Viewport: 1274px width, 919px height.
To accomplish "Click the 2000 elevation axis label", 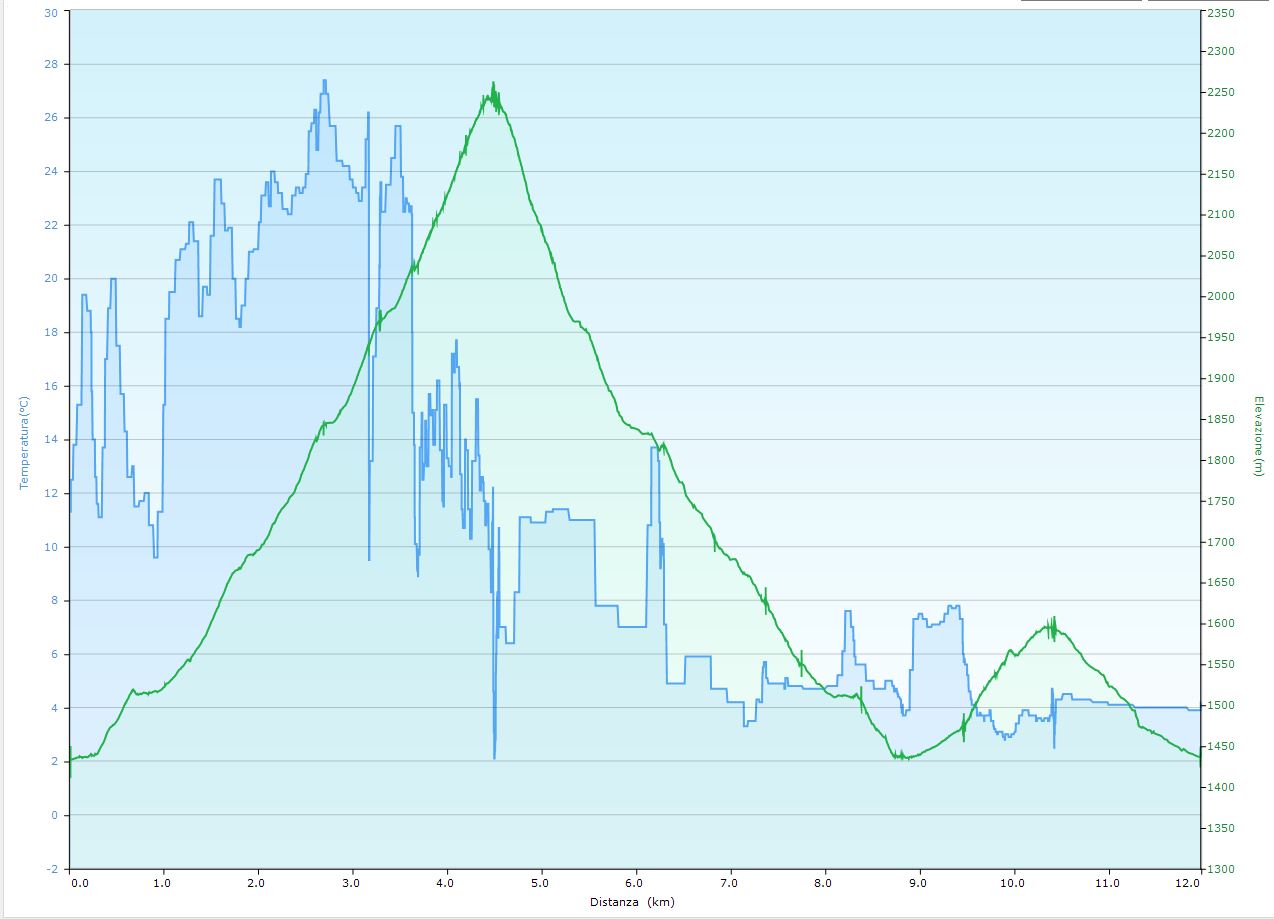I will pos(1221,297).
